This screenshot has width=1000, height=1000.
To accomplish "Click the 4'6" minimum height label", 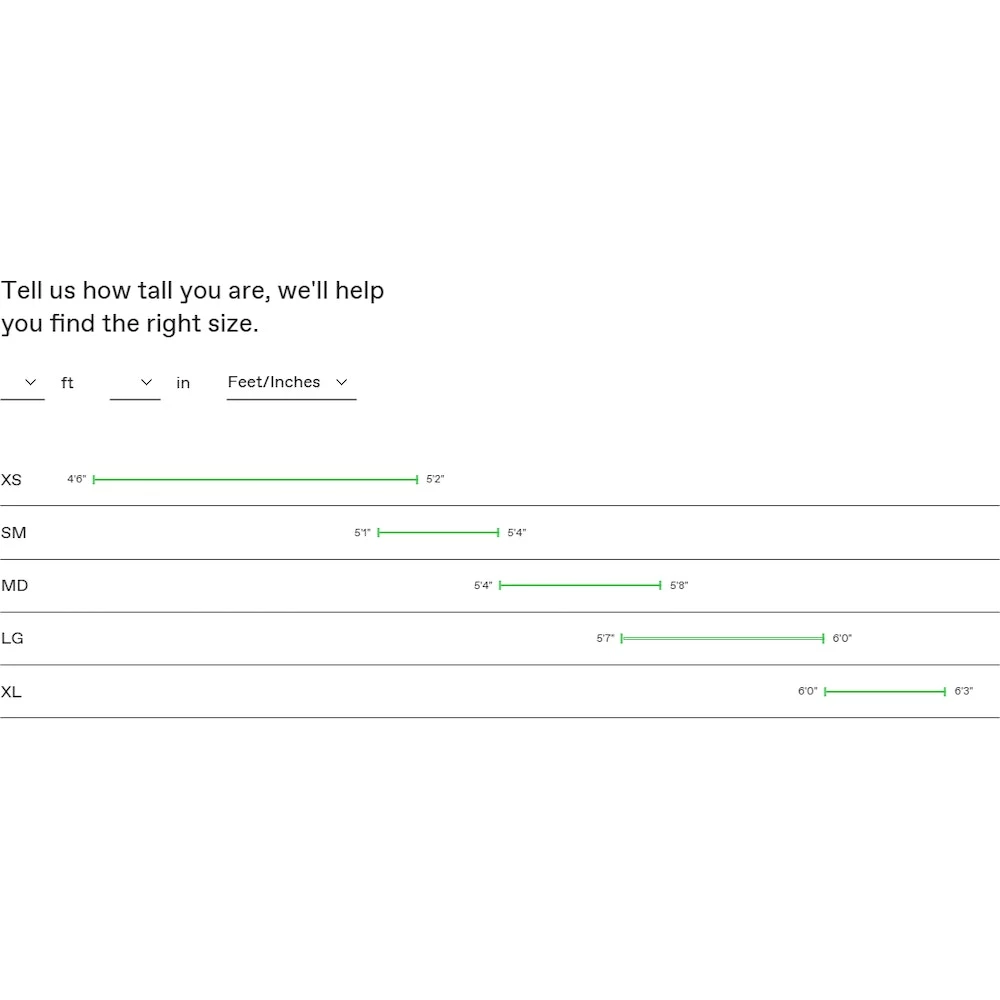I will click(x=77, y=480).
